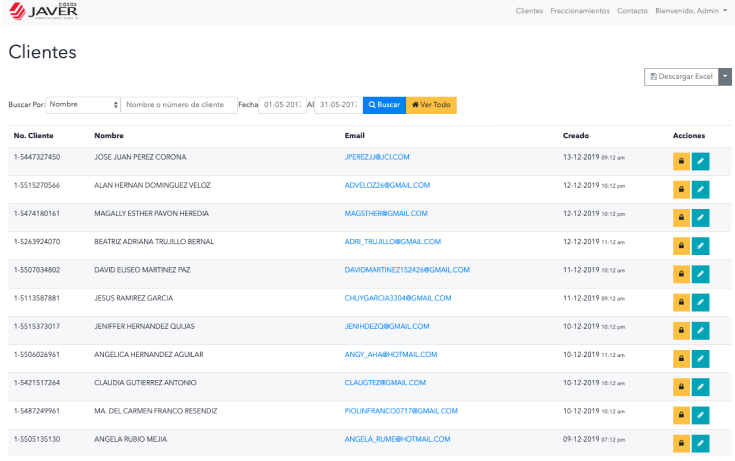Edit client Beatriz Adriana Trujillo Bernal
Screen dimensions: 735x461
701,245
